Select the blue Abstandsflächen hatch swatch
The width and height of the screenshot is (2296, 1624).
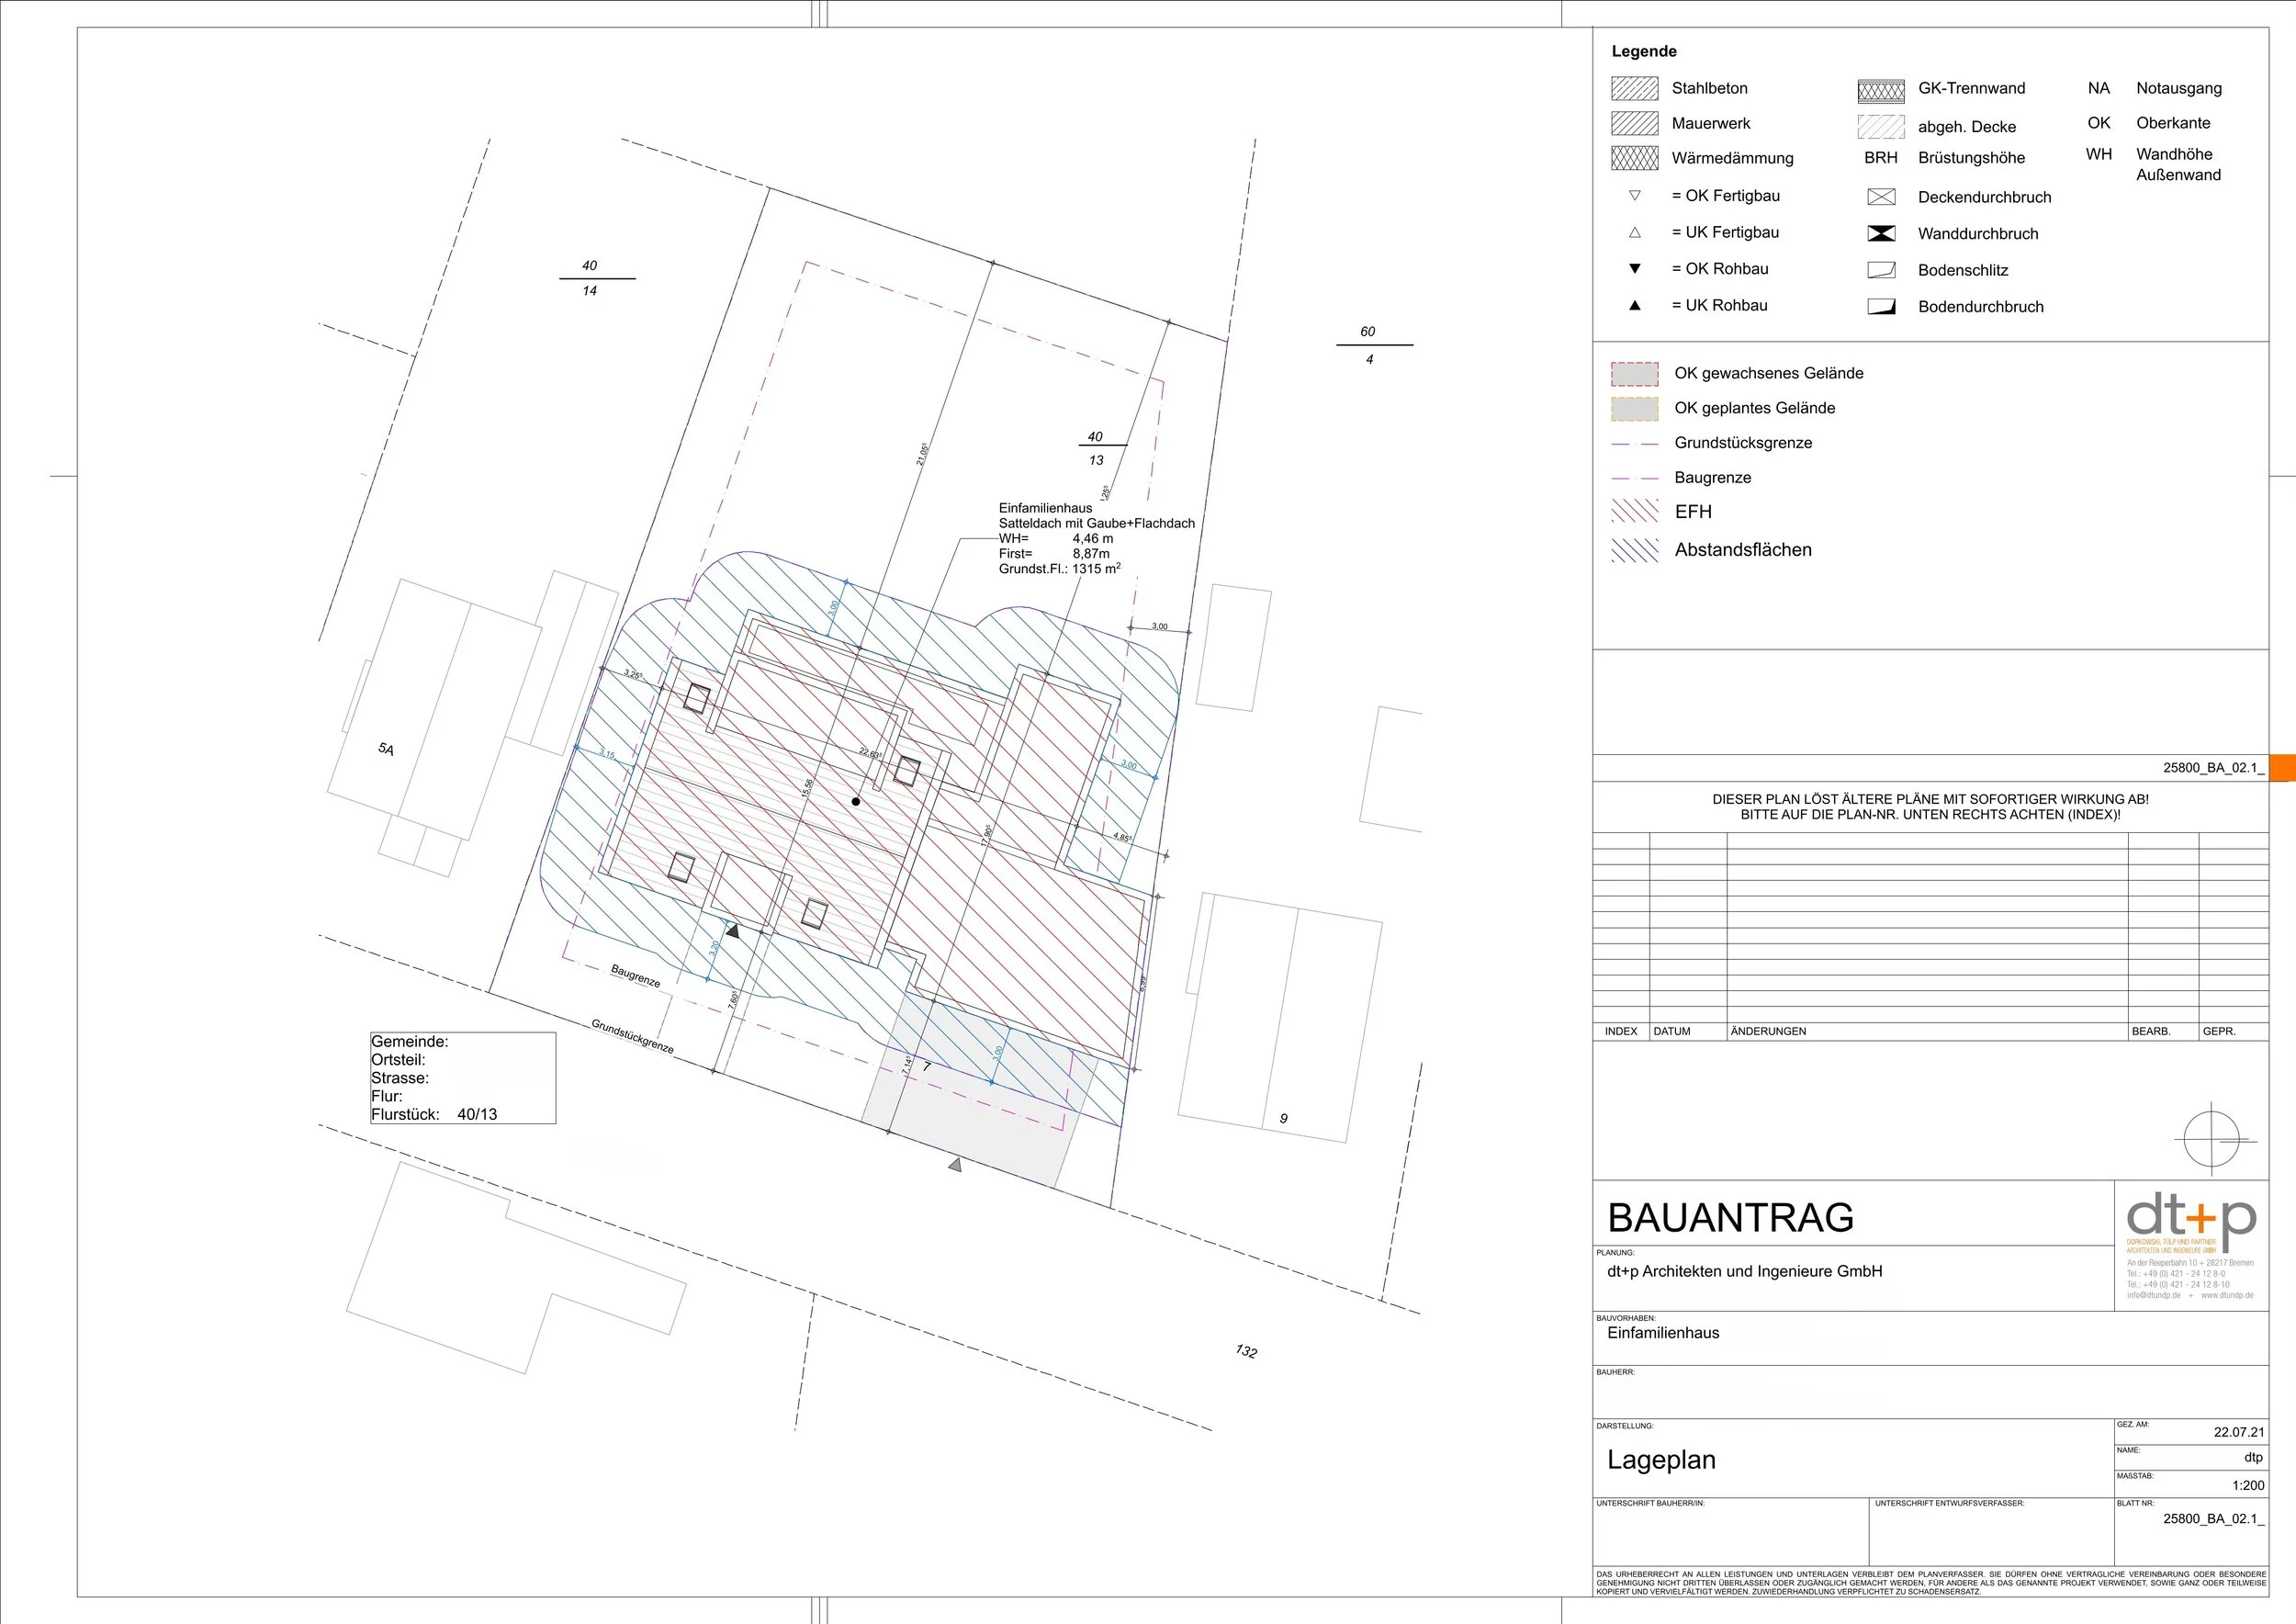click(1634, 550)
